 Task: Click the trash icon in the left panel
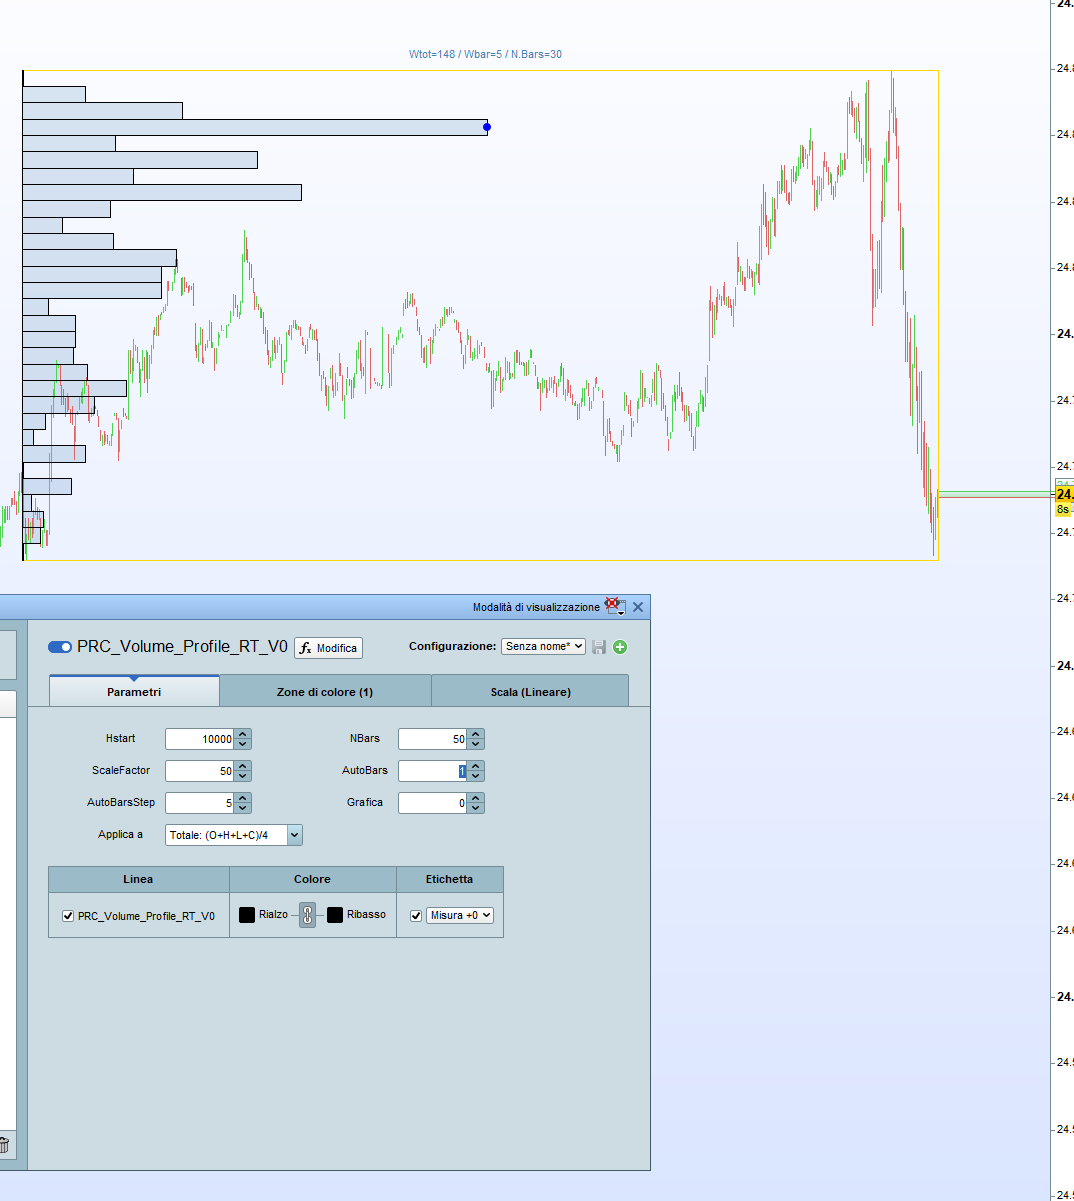[4, 1146]
